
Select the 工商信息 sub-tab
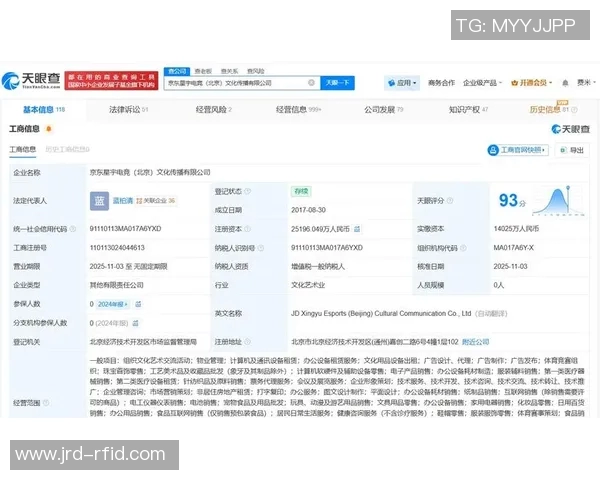pos(23,150)
